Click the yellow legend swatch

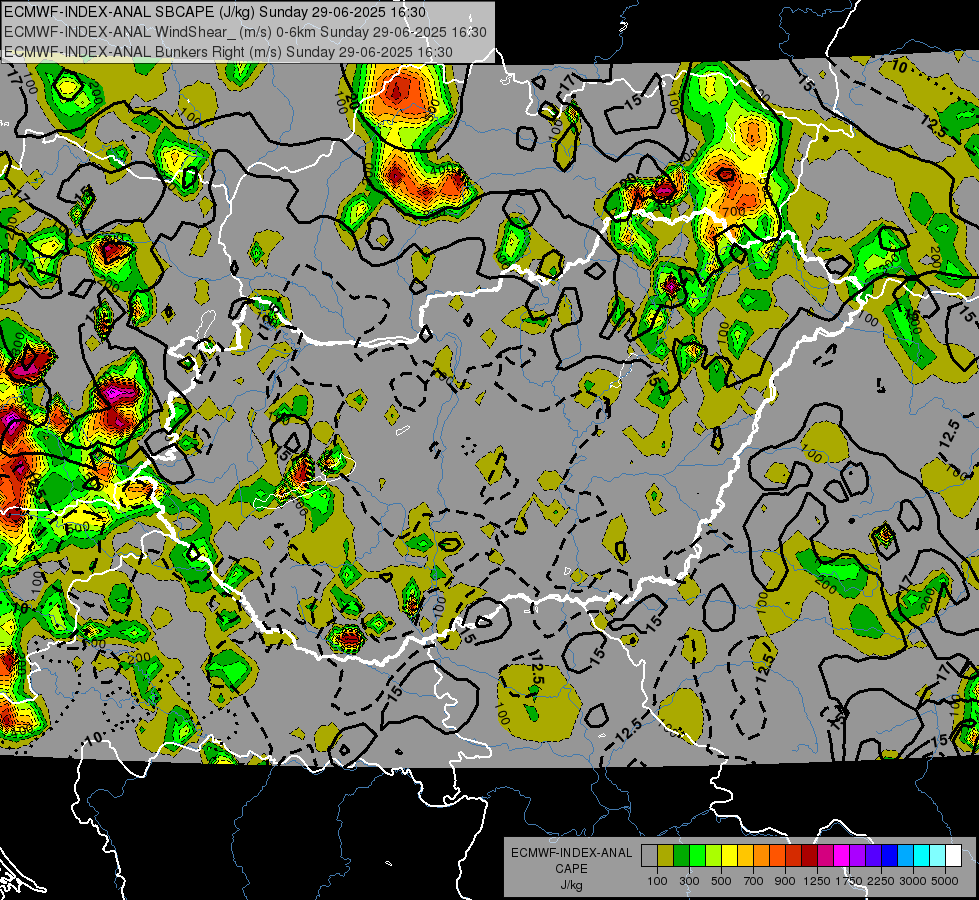pos(729,856)
